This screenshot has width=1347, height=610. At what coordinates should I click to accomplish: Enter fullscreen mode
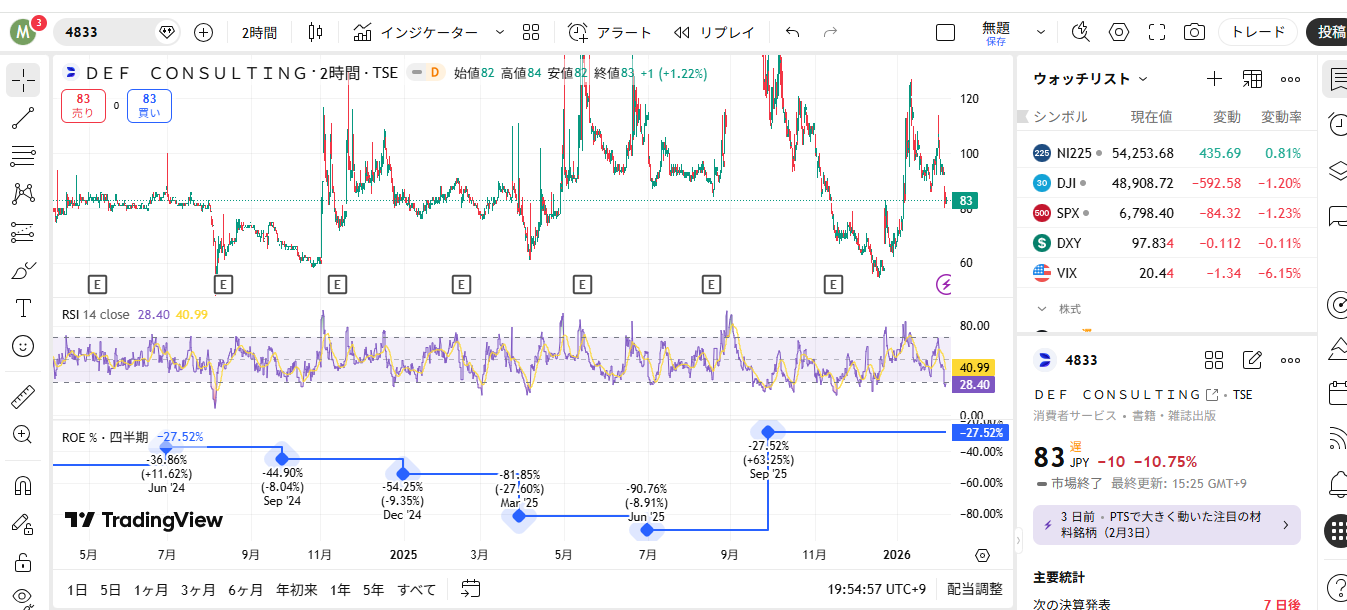pyautogui.click(x=1157, y=32)
